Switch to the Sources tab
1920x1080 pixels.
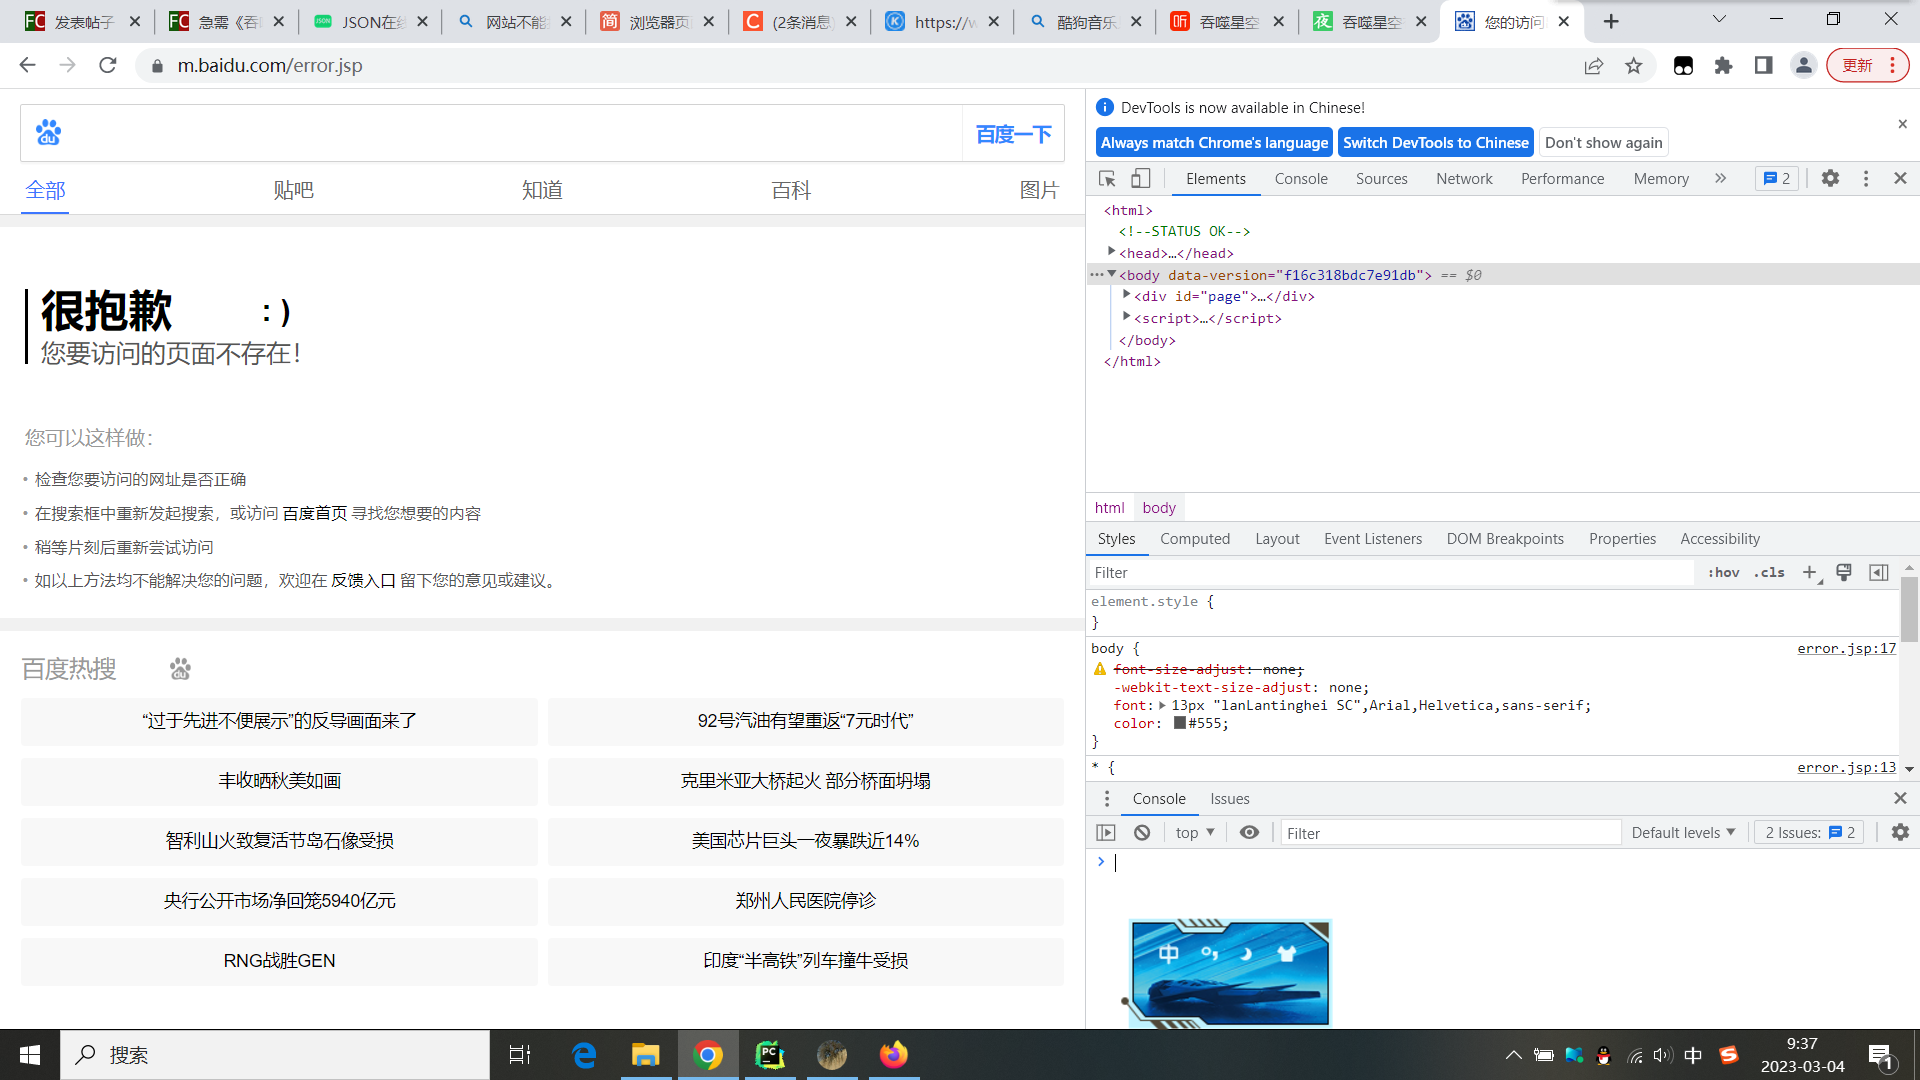[x=1381, y=178]
